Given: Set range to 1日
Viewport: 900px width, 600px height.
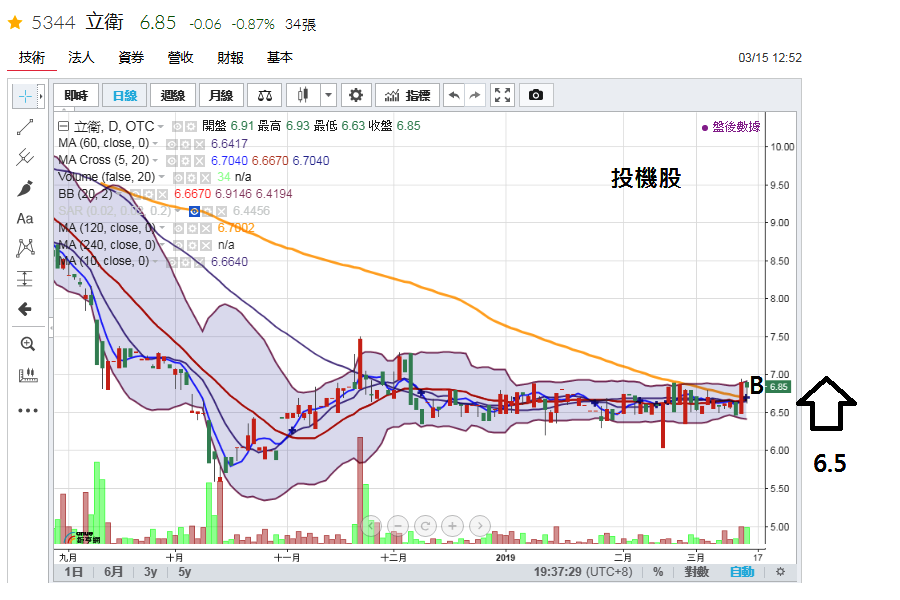Looking at the screenshot, I should point(73,572).
